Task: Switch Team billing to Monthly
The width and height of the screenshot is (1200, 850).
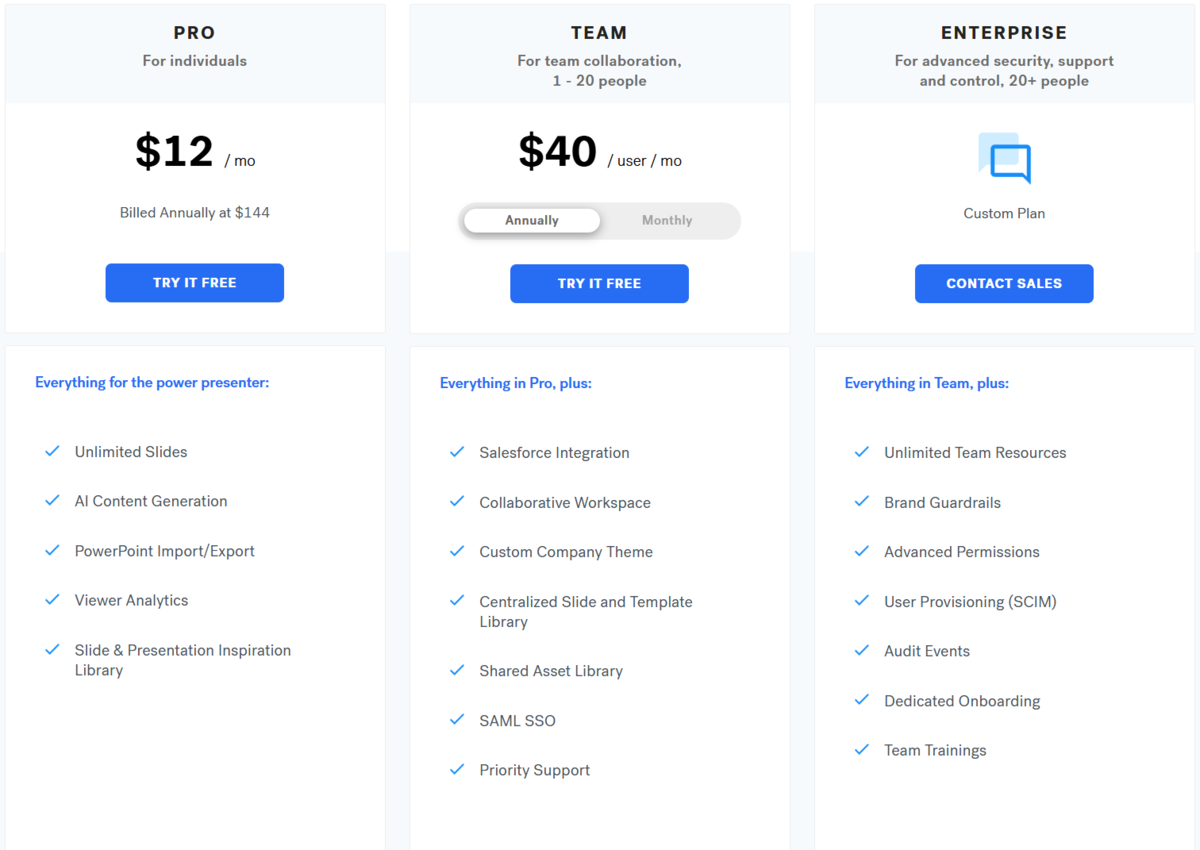Action: pyautogui.click(x=667, y=220)
